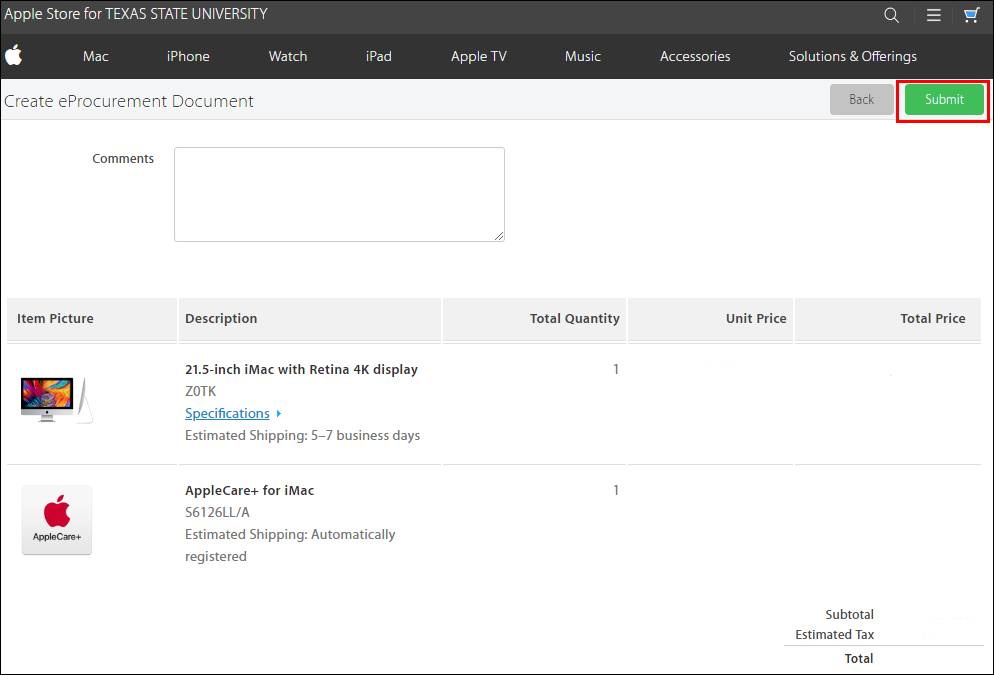Open Solutions & Offerings menu
The image size is (994, 675).
[852, 56]
